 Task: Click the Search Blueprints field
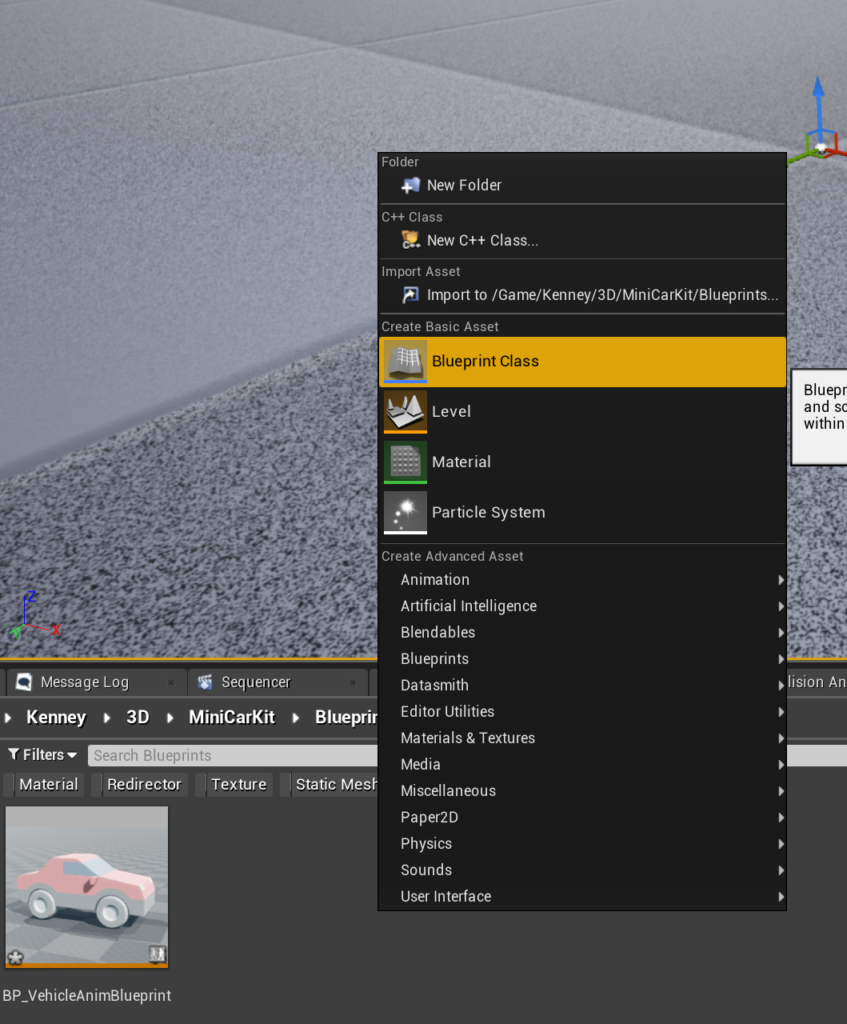pos(230,755)
